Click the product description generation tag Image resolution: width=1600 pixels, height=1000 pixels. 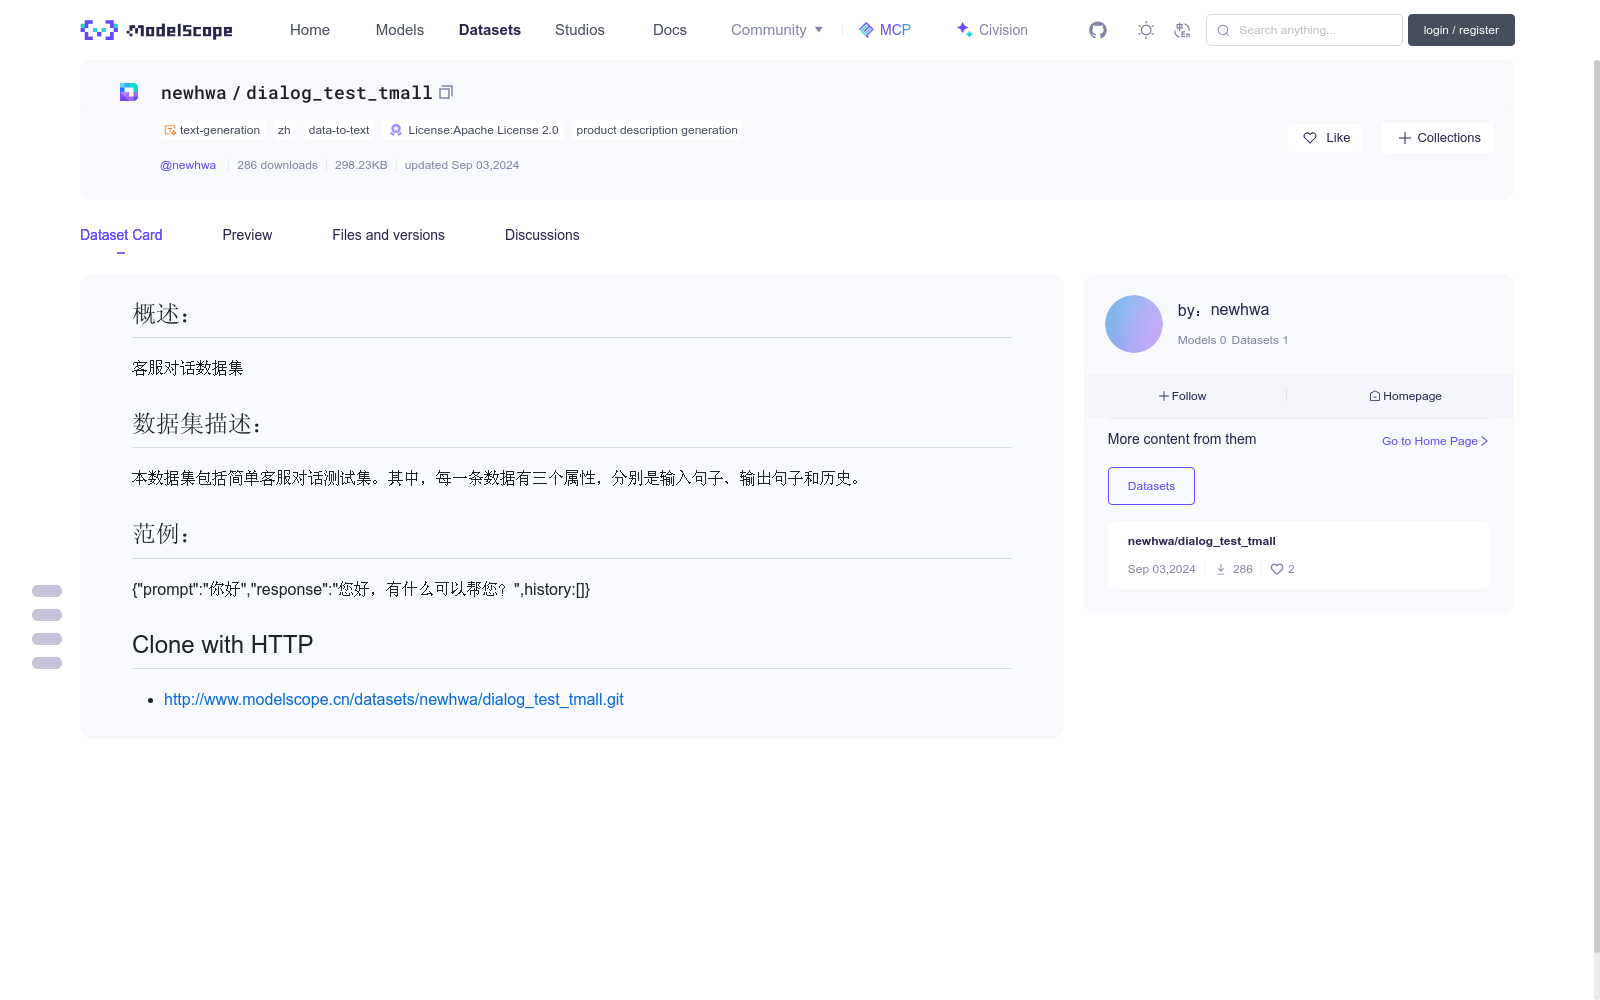pyautogui.click(x=657, y=130)
